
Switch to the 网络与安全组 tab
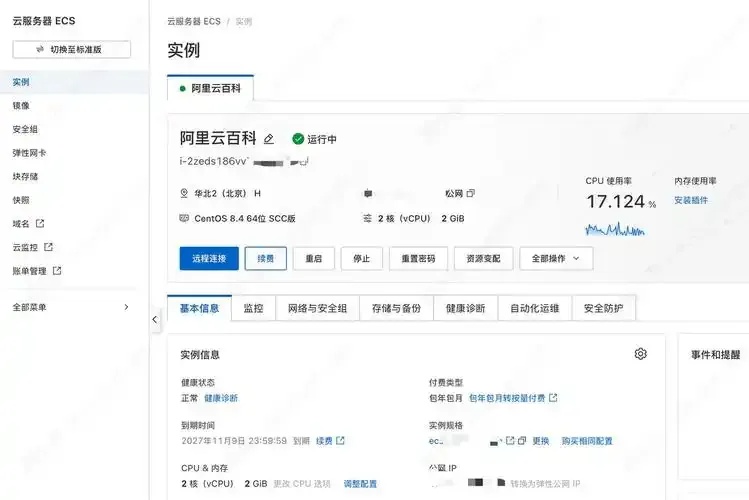[318, 309]
